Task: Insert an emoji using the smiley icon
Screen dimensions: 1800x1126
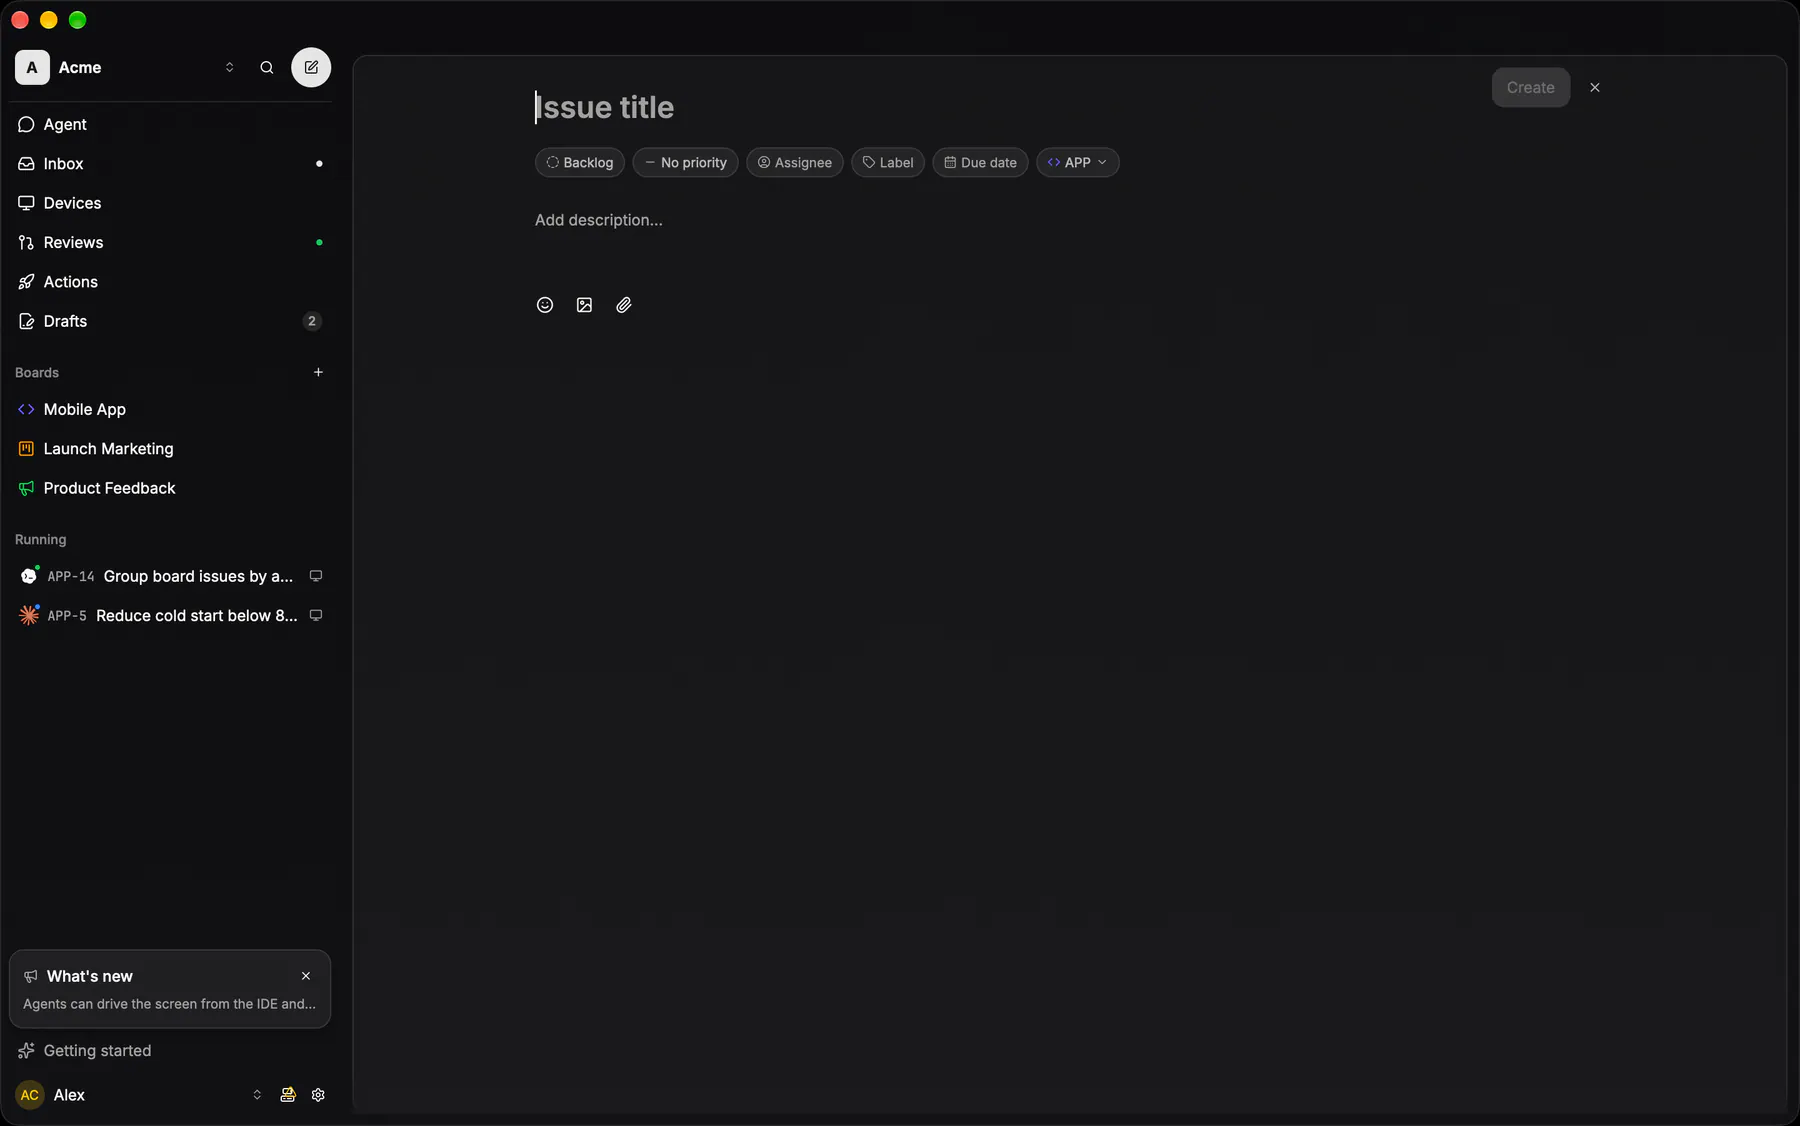Action: click(545, 305)
